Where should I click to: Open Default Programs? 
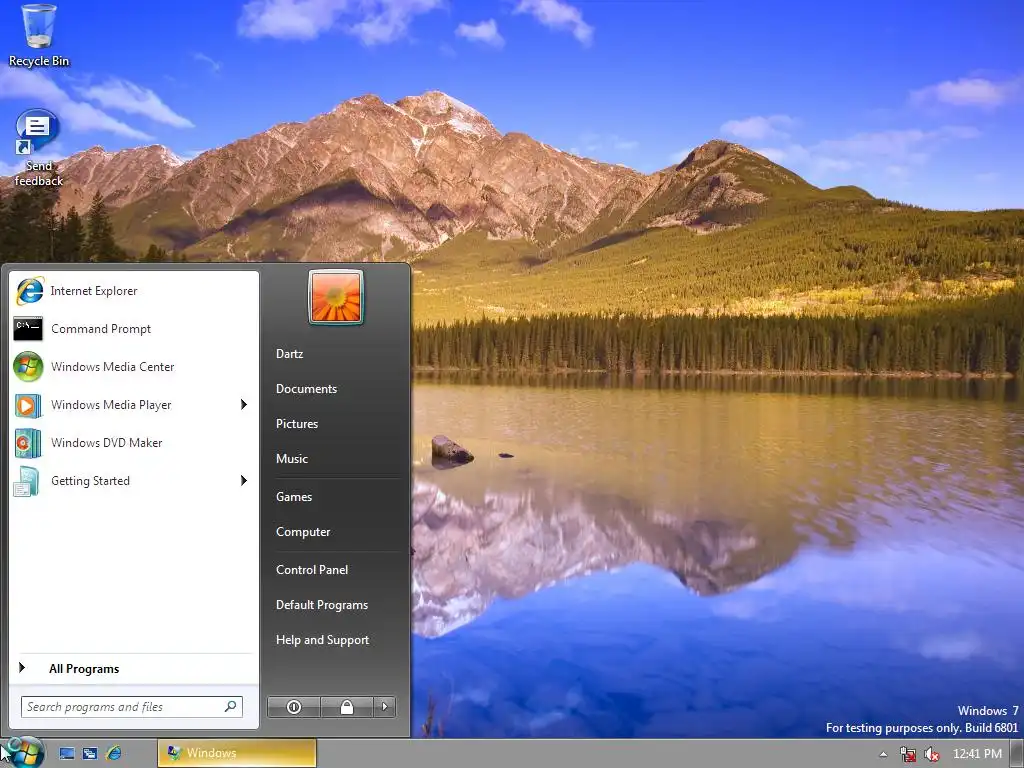pos(322,605)
